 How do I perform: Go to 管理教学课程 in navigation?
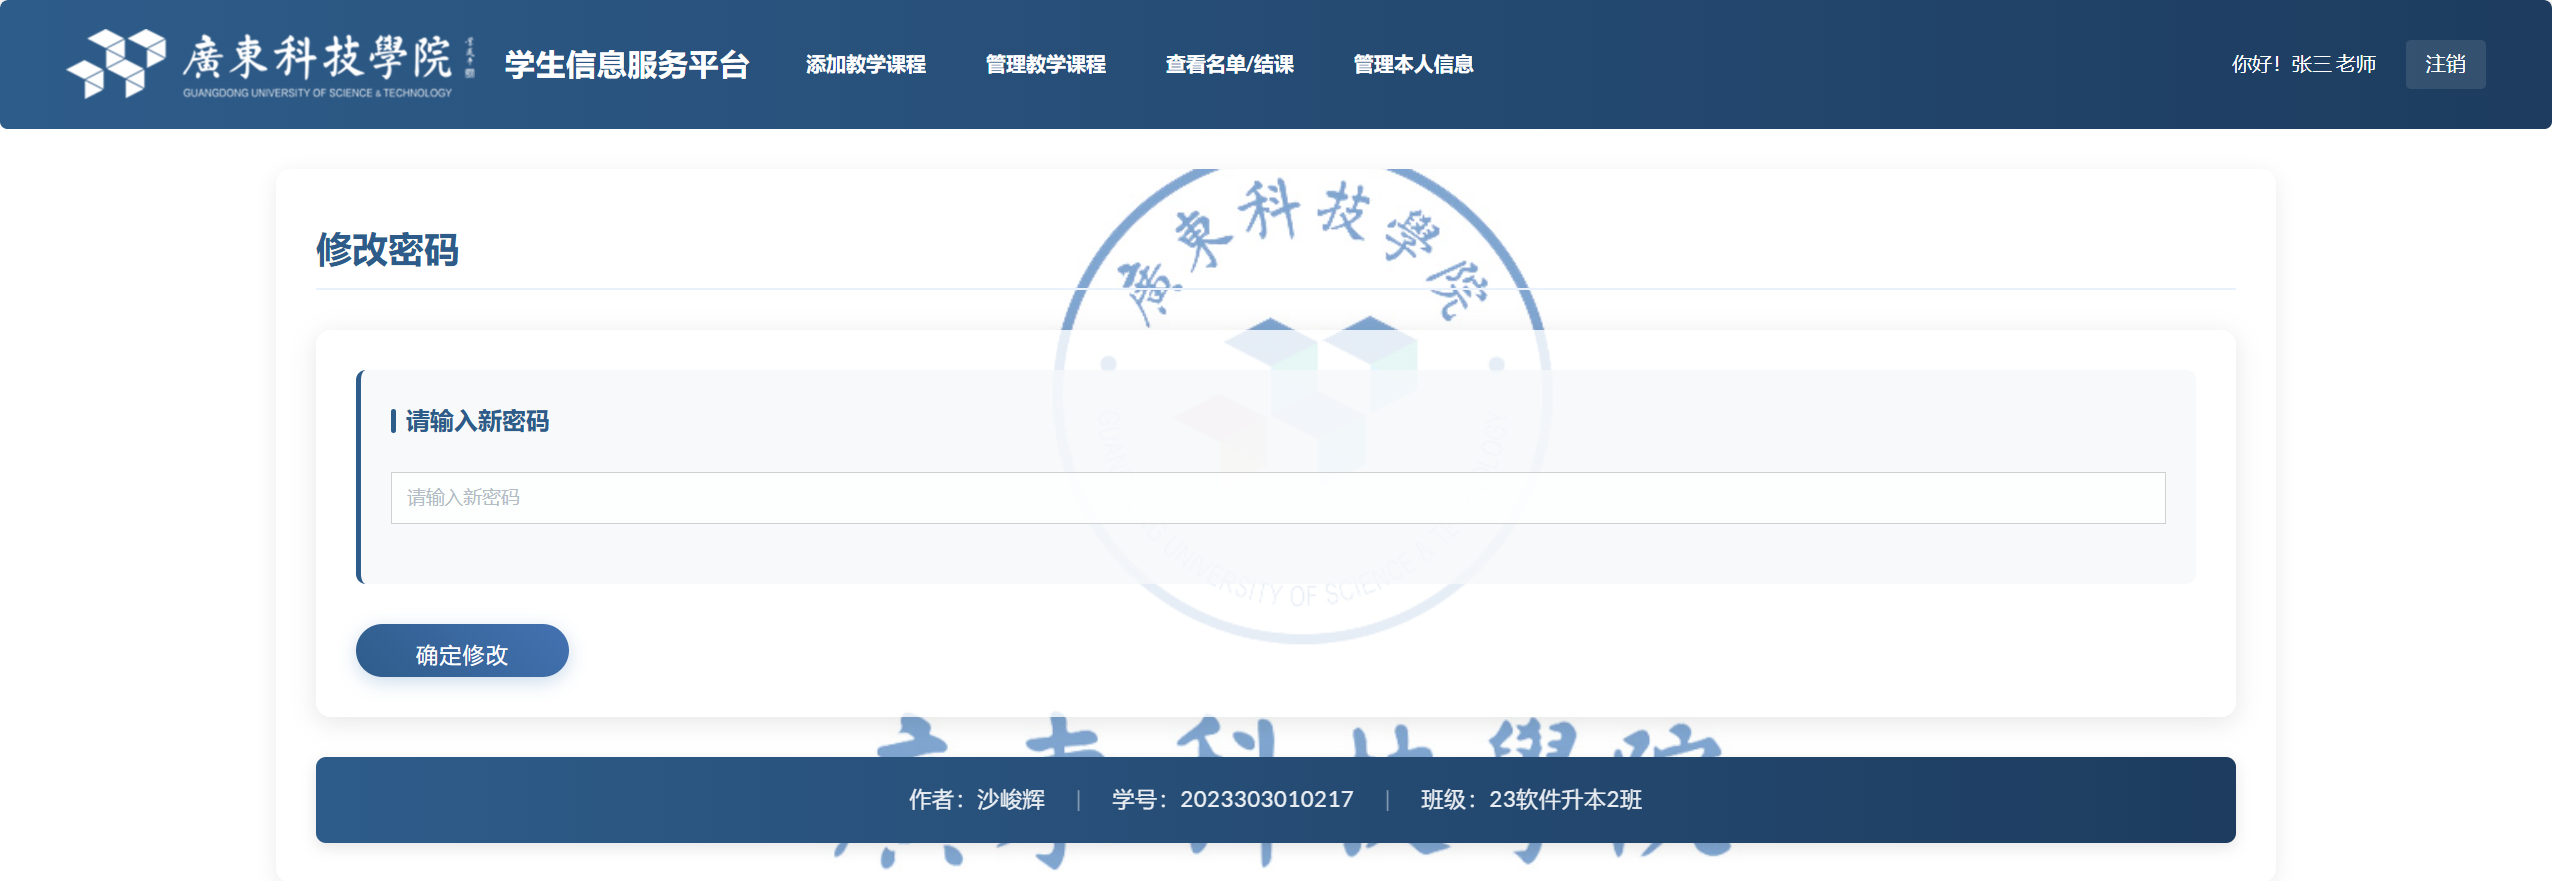1045,65
